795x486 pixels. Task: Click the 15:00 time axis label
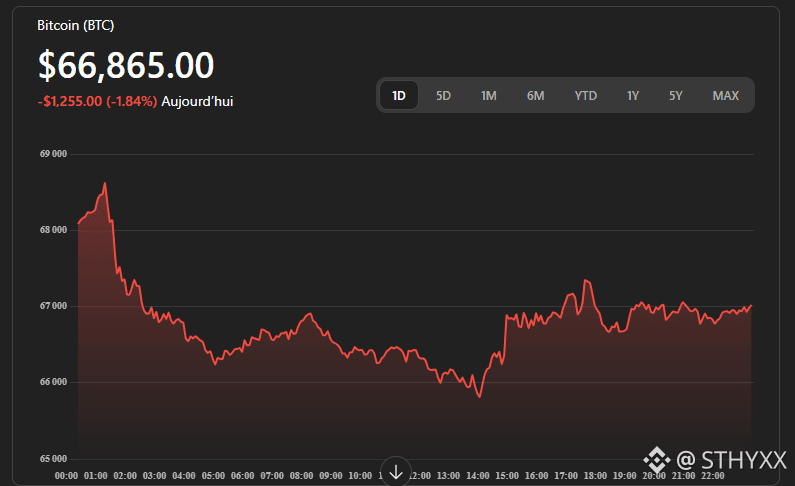coord(508,476)
